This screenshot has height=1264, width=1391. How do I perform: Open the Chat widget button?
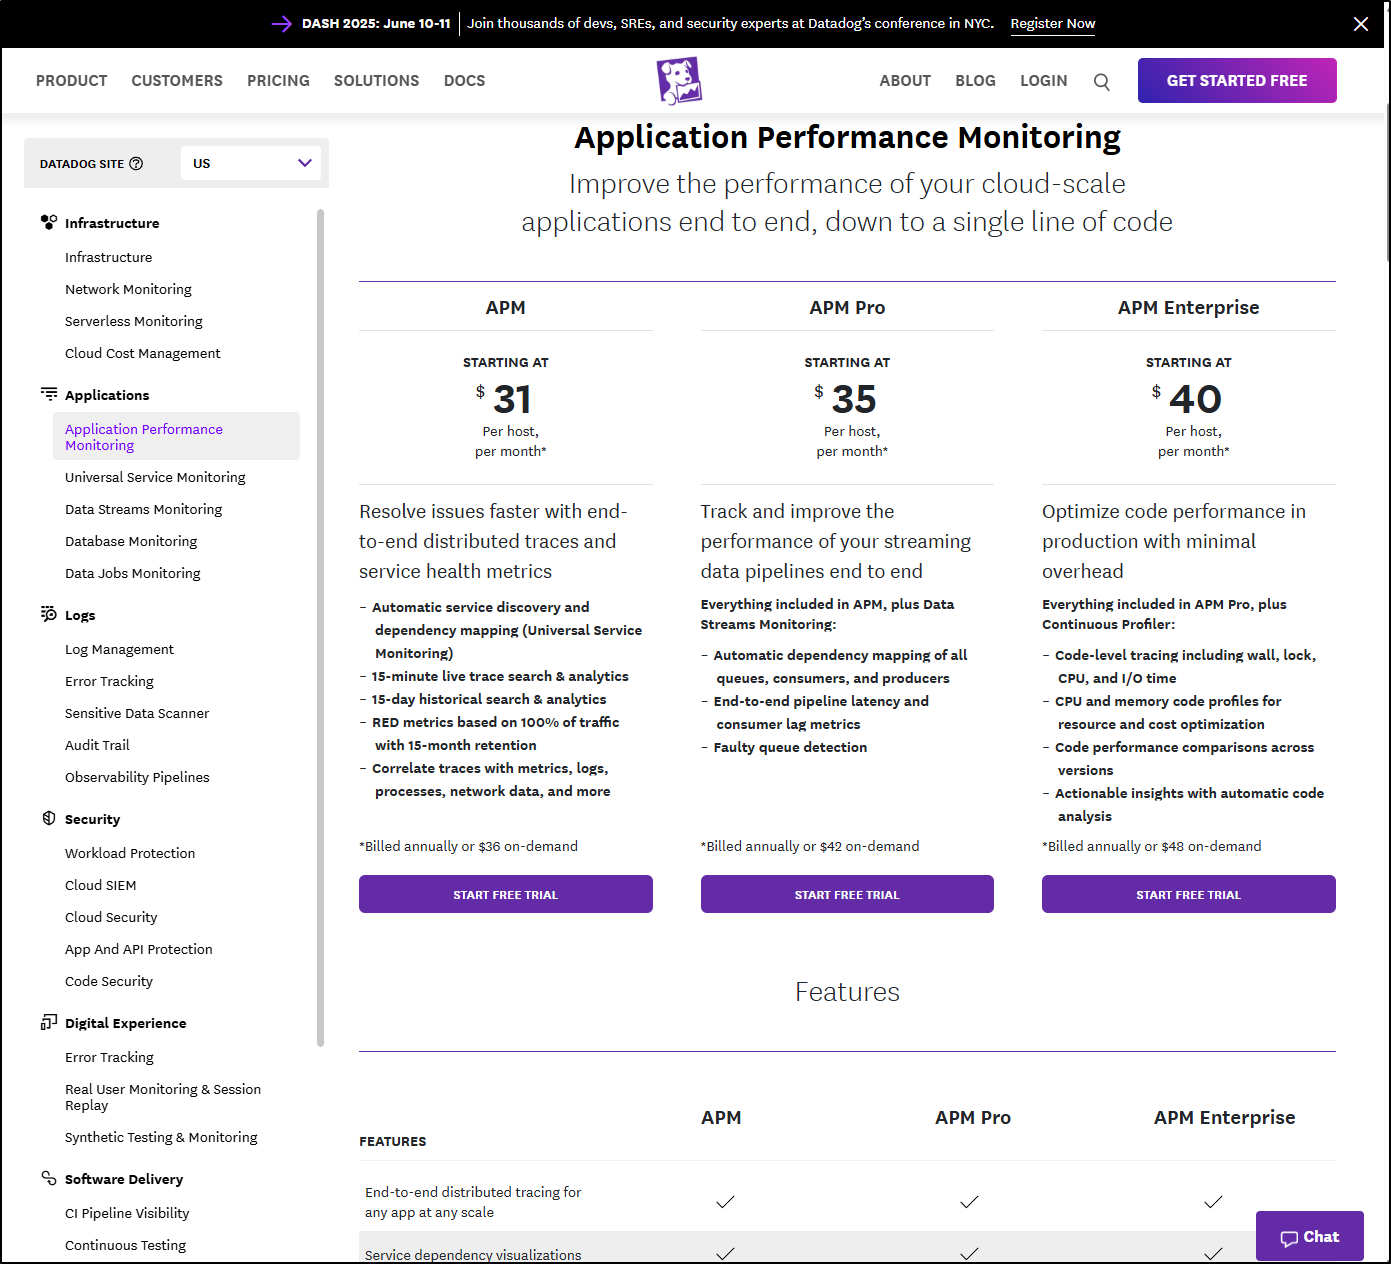[1309, 1237]
